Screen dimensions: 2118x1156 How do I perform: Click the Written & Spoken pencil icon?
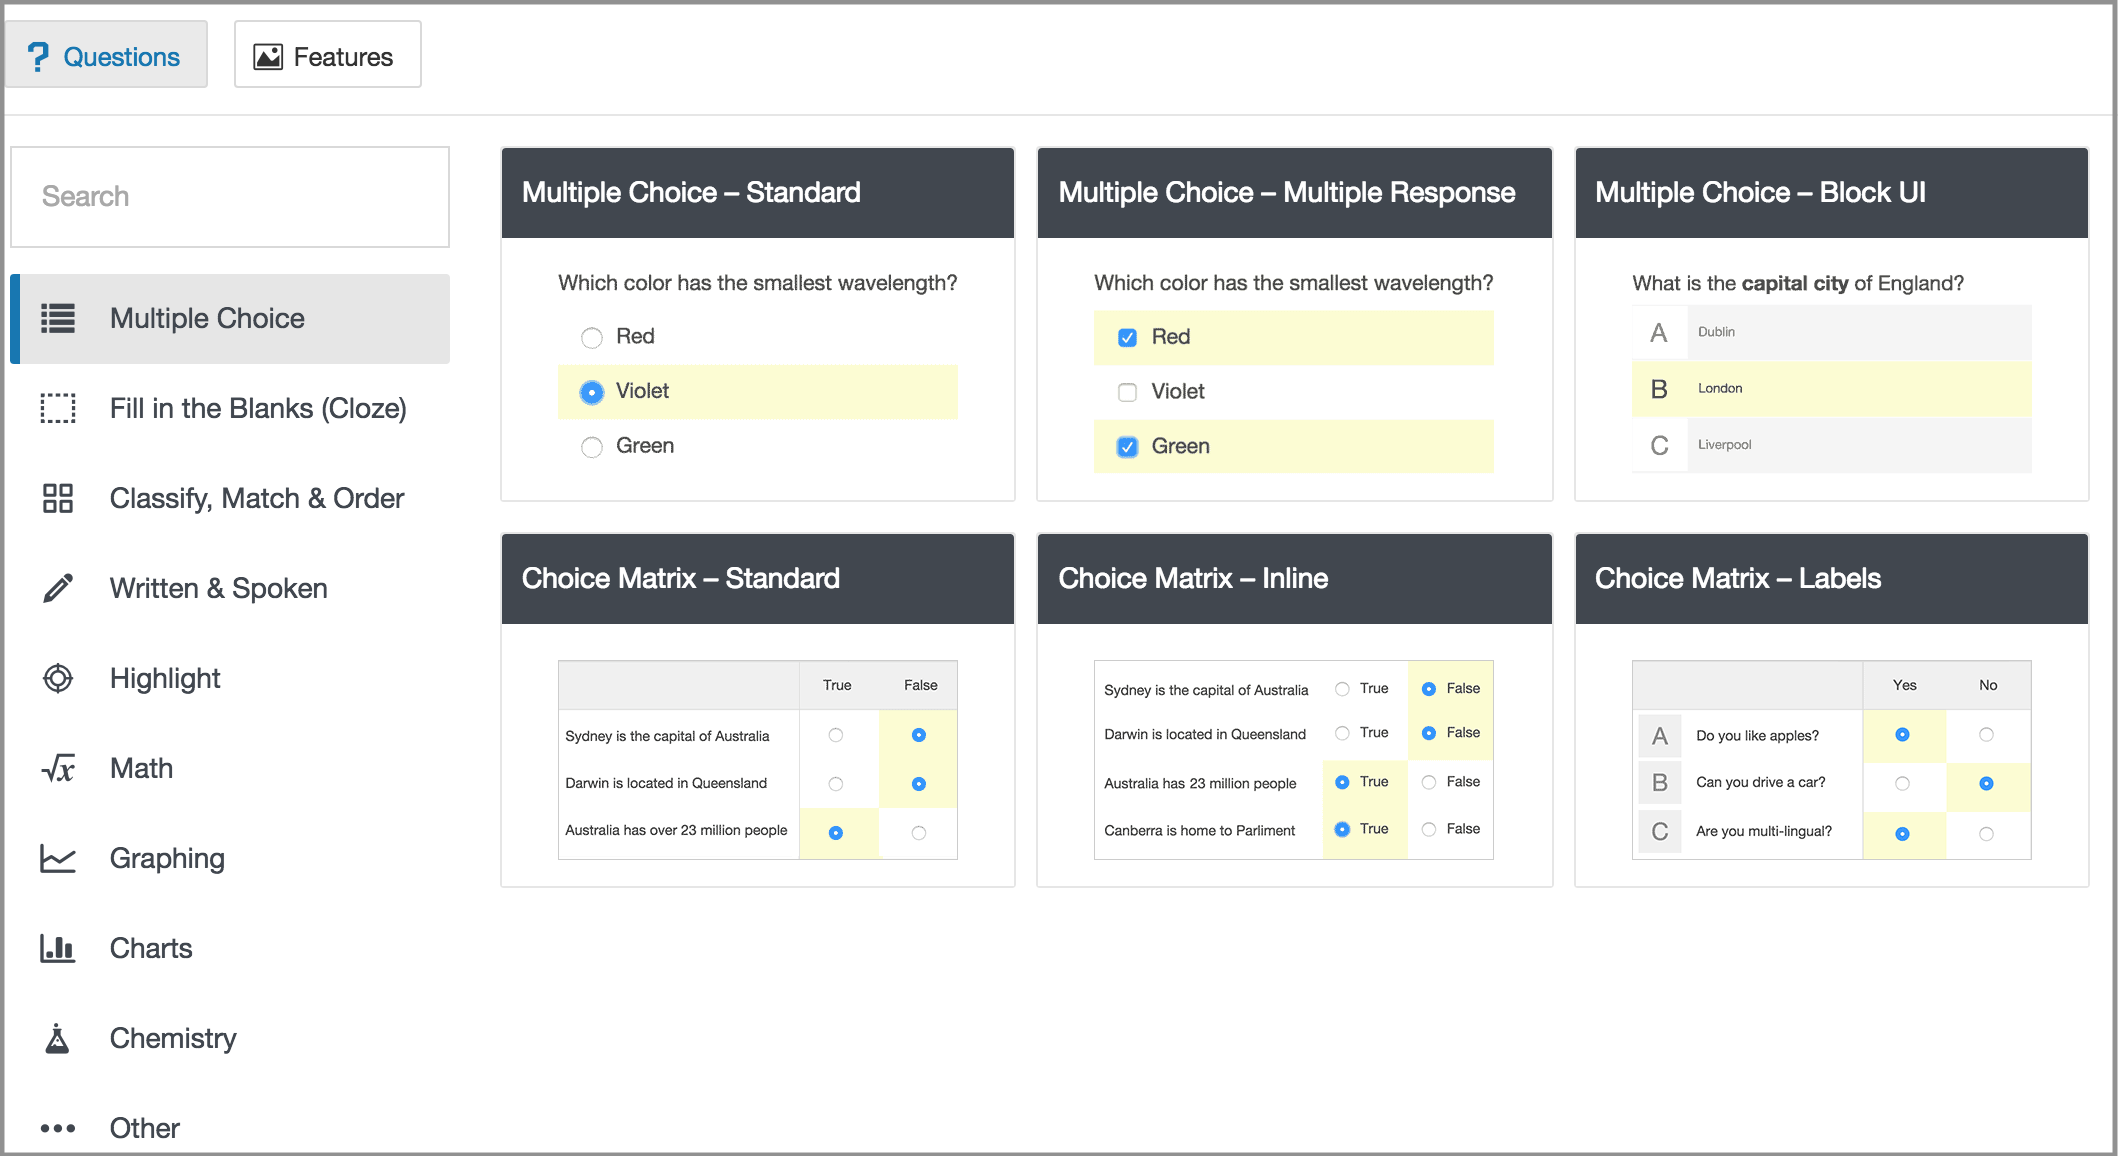58,588
